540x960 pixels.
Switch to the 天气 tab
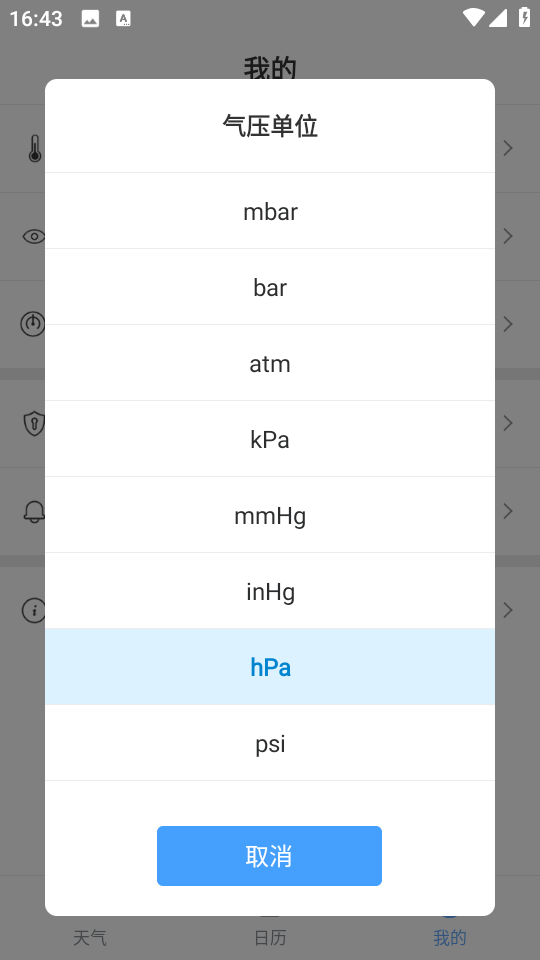[x=90, y=937]
